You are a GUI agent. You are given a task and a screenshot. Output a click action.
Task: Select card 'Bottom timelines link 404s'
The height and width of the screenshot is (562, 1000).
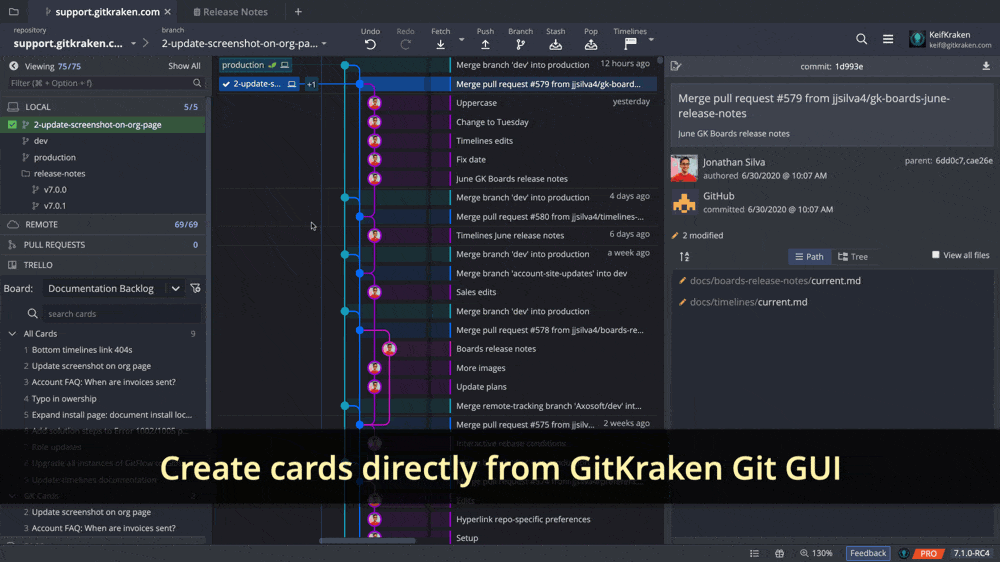[82, 350]
